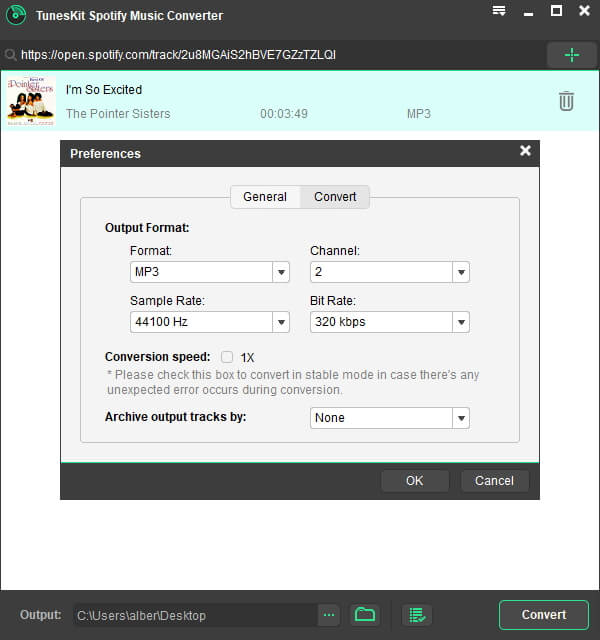Enable the 1X conversion speed checkbox
The height and width of the screenshot is (640, 600).
(x=227, y=357)
